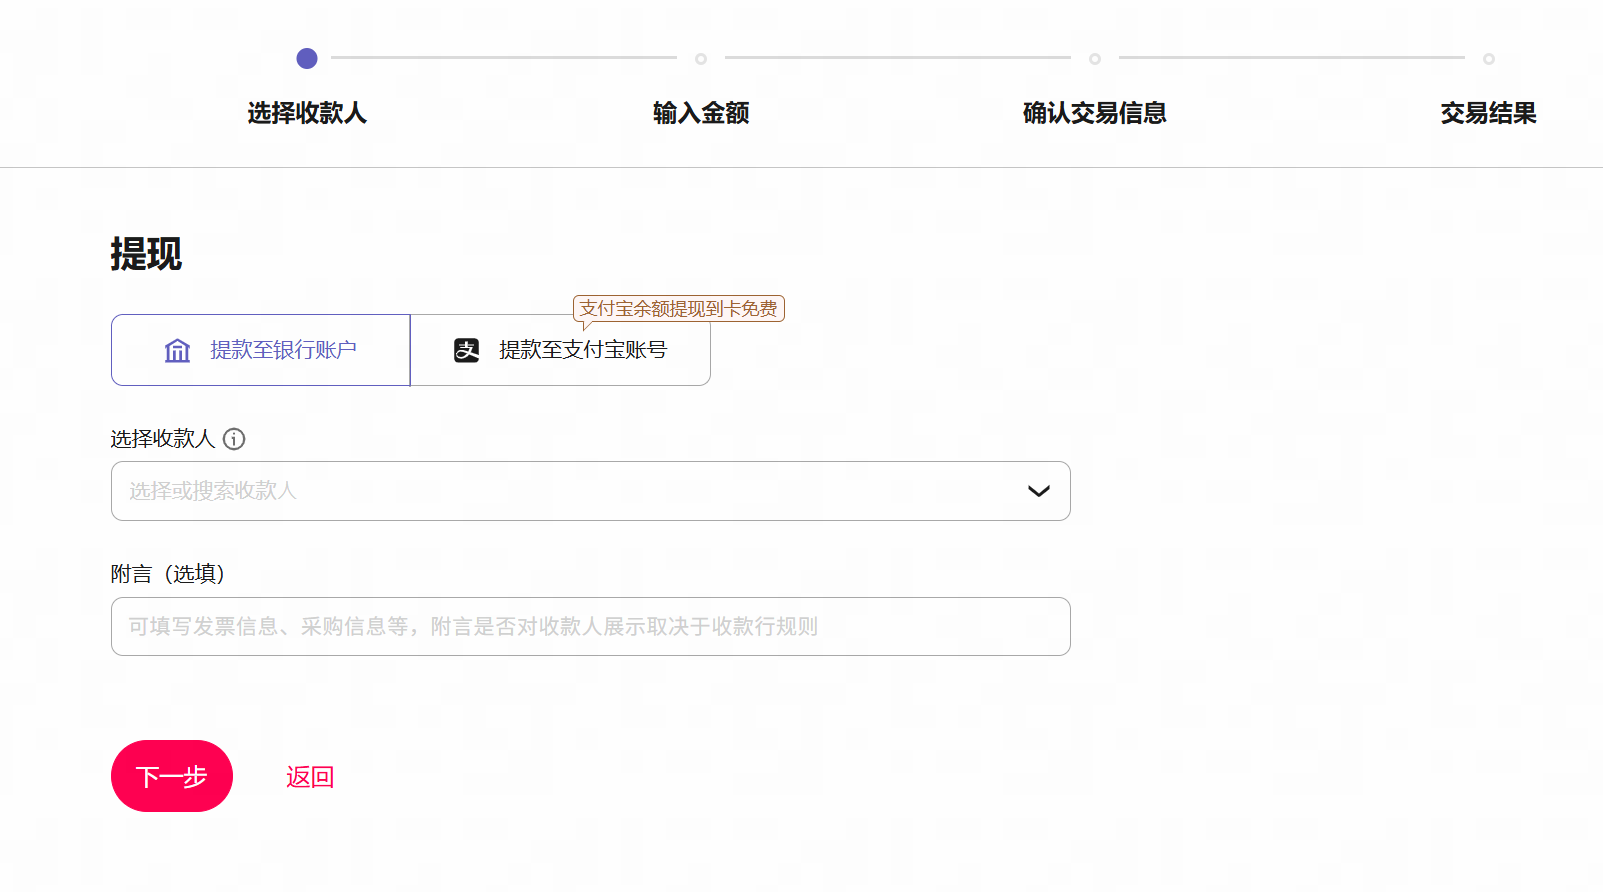Click 输入金额 step label
1603x892 pixels.
tap(701, 113)
